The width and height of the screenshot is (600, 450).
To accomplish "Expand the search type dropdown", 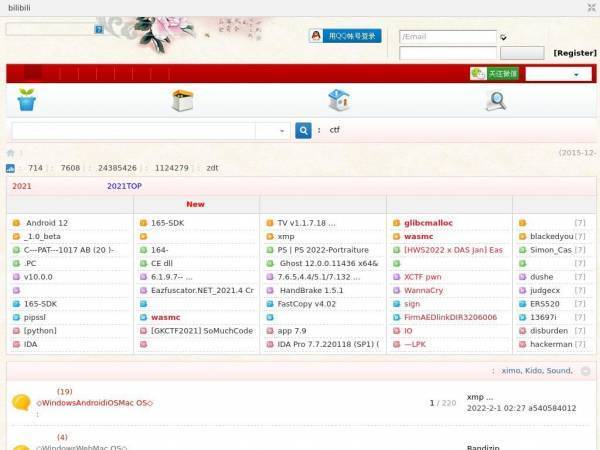I will pyautogui.click(x=272, y=131).
